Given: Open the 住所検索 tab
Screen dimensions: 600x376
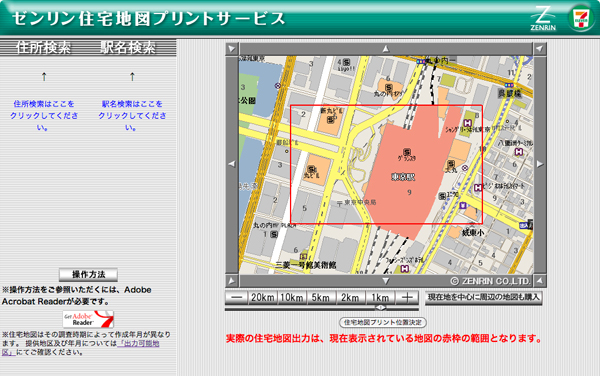Looking at the screenshot, I should [44, 48].
